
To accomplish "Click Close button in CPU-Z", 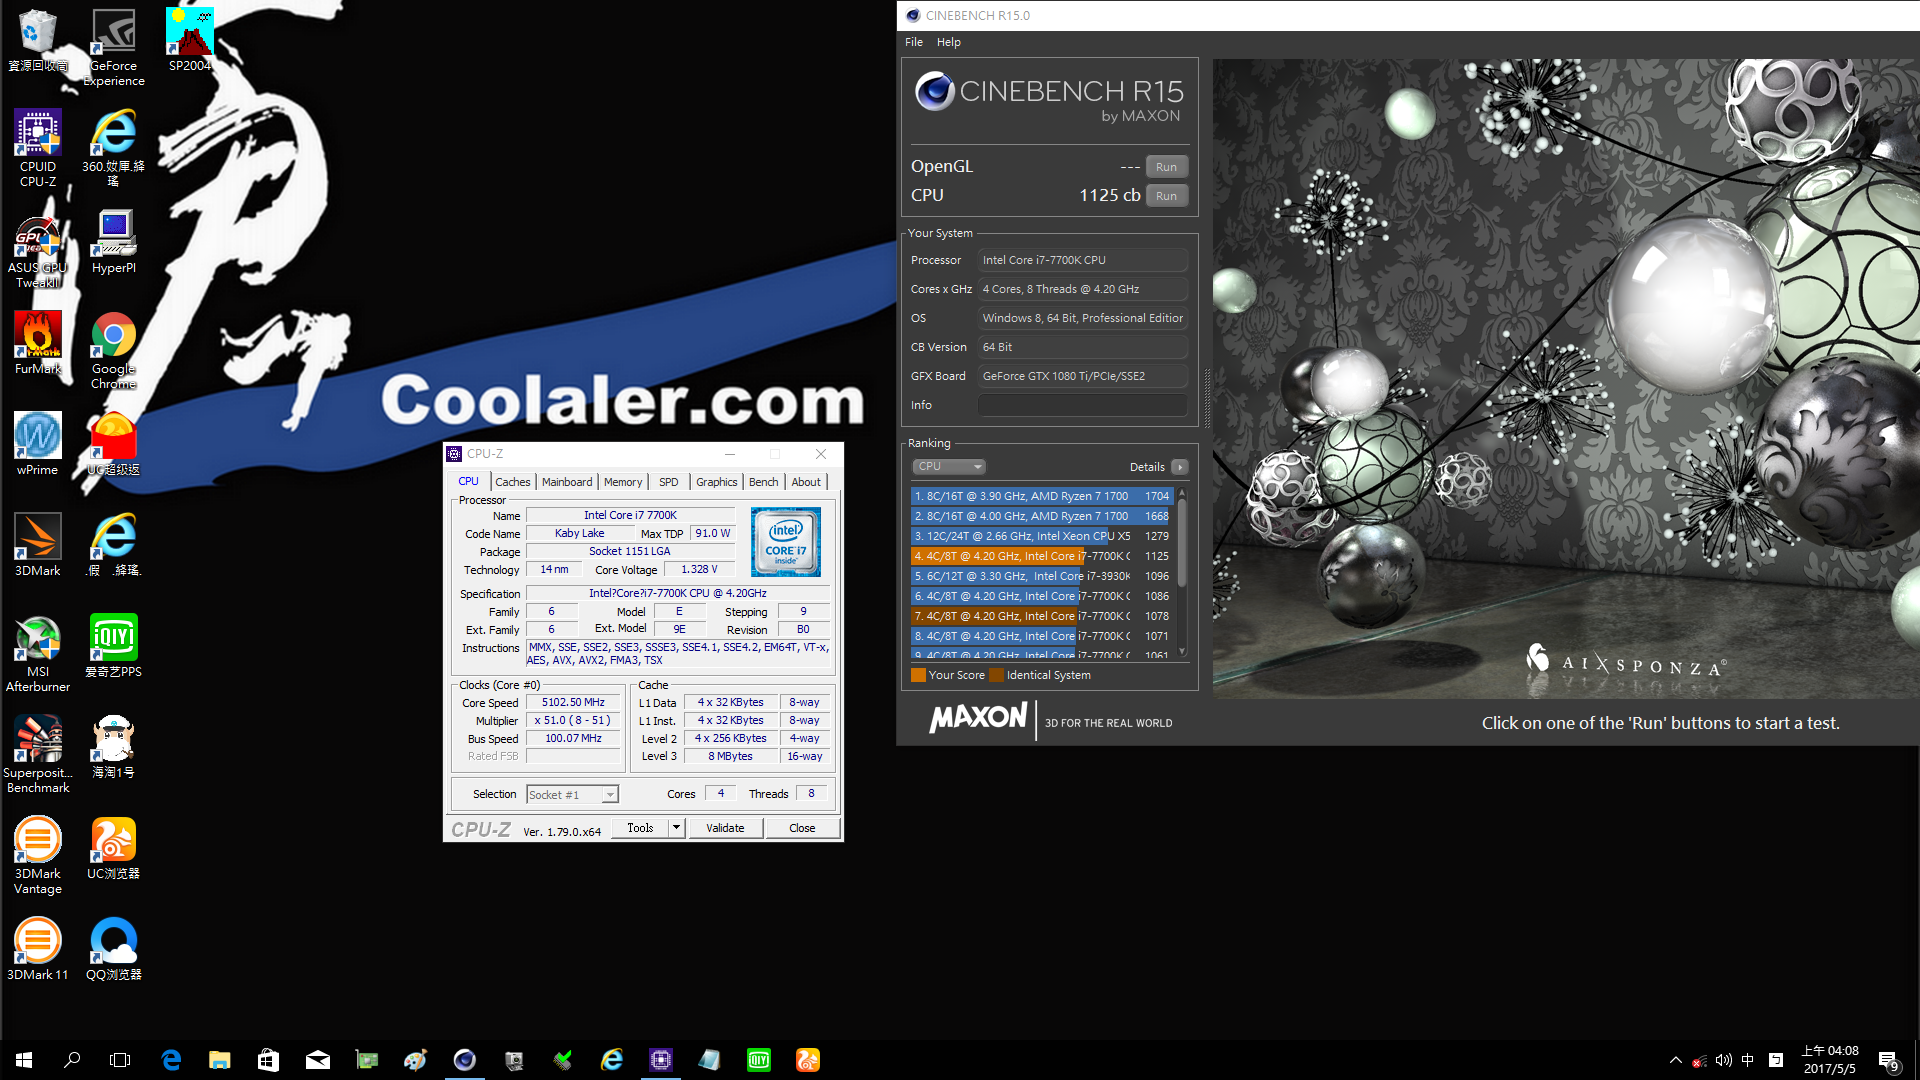I will [802, 828].
